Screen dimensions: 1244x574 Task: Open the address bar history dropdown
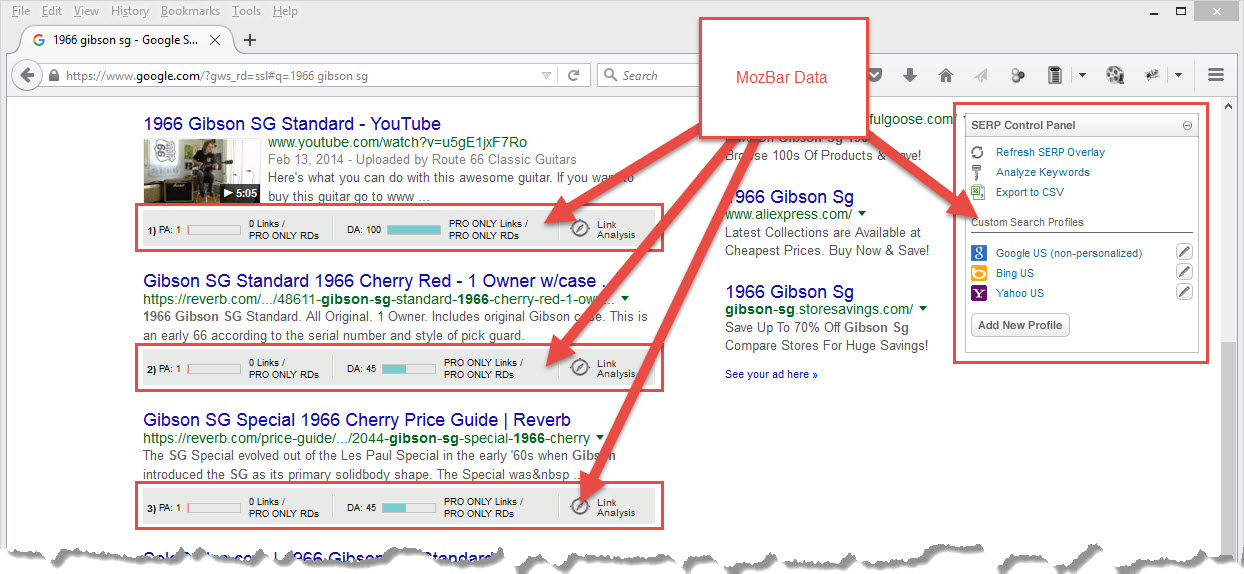(x=546, y=75)
